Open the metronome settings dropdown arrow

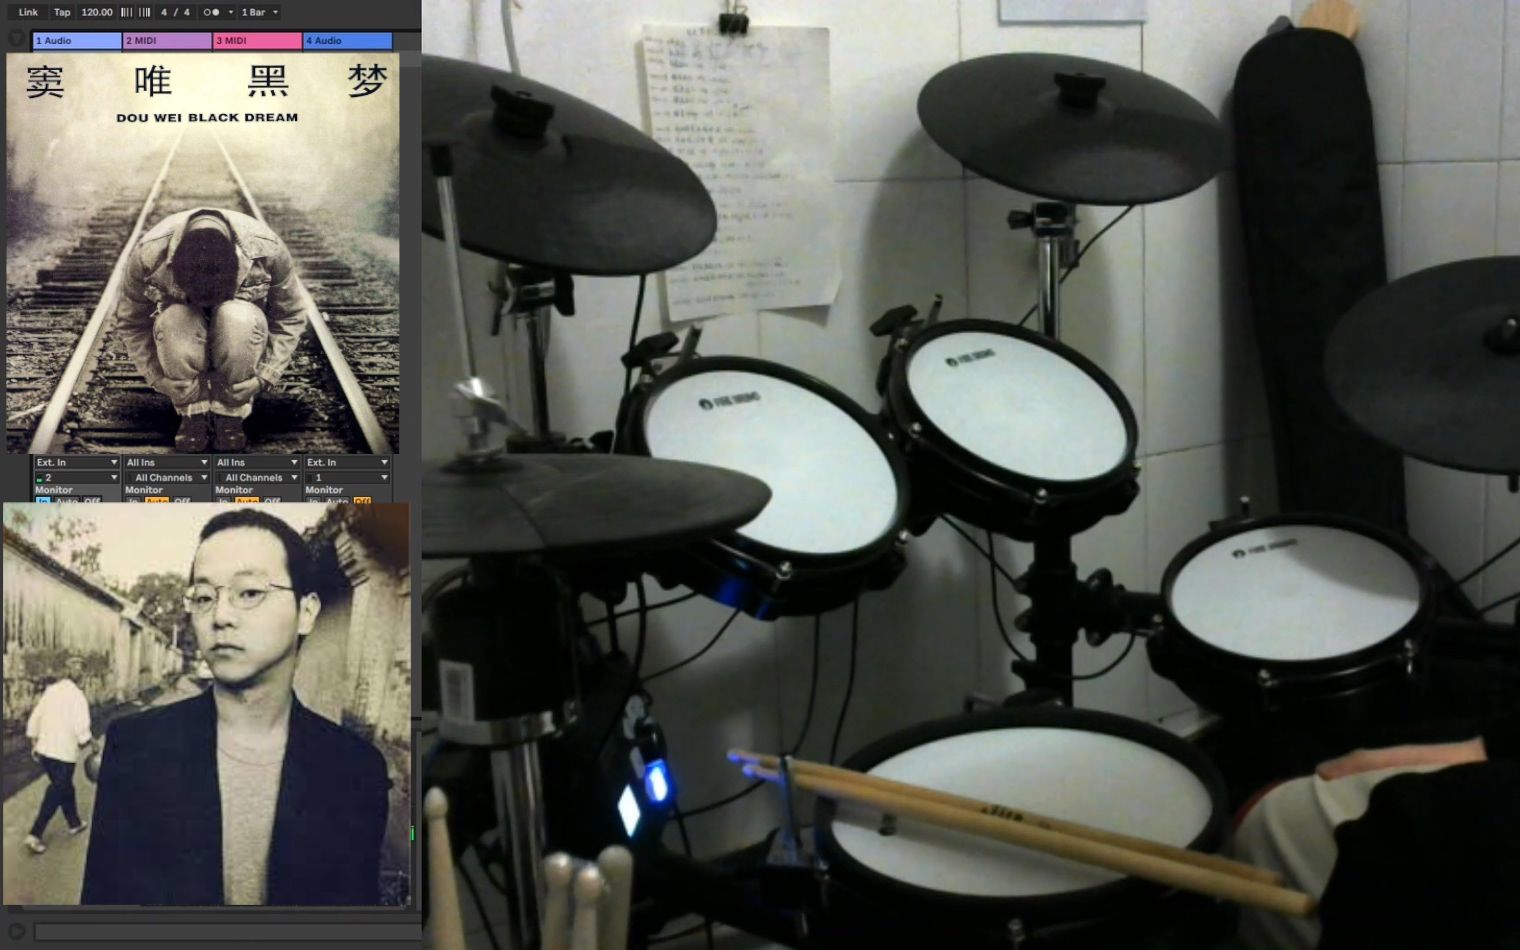point(231,12)
